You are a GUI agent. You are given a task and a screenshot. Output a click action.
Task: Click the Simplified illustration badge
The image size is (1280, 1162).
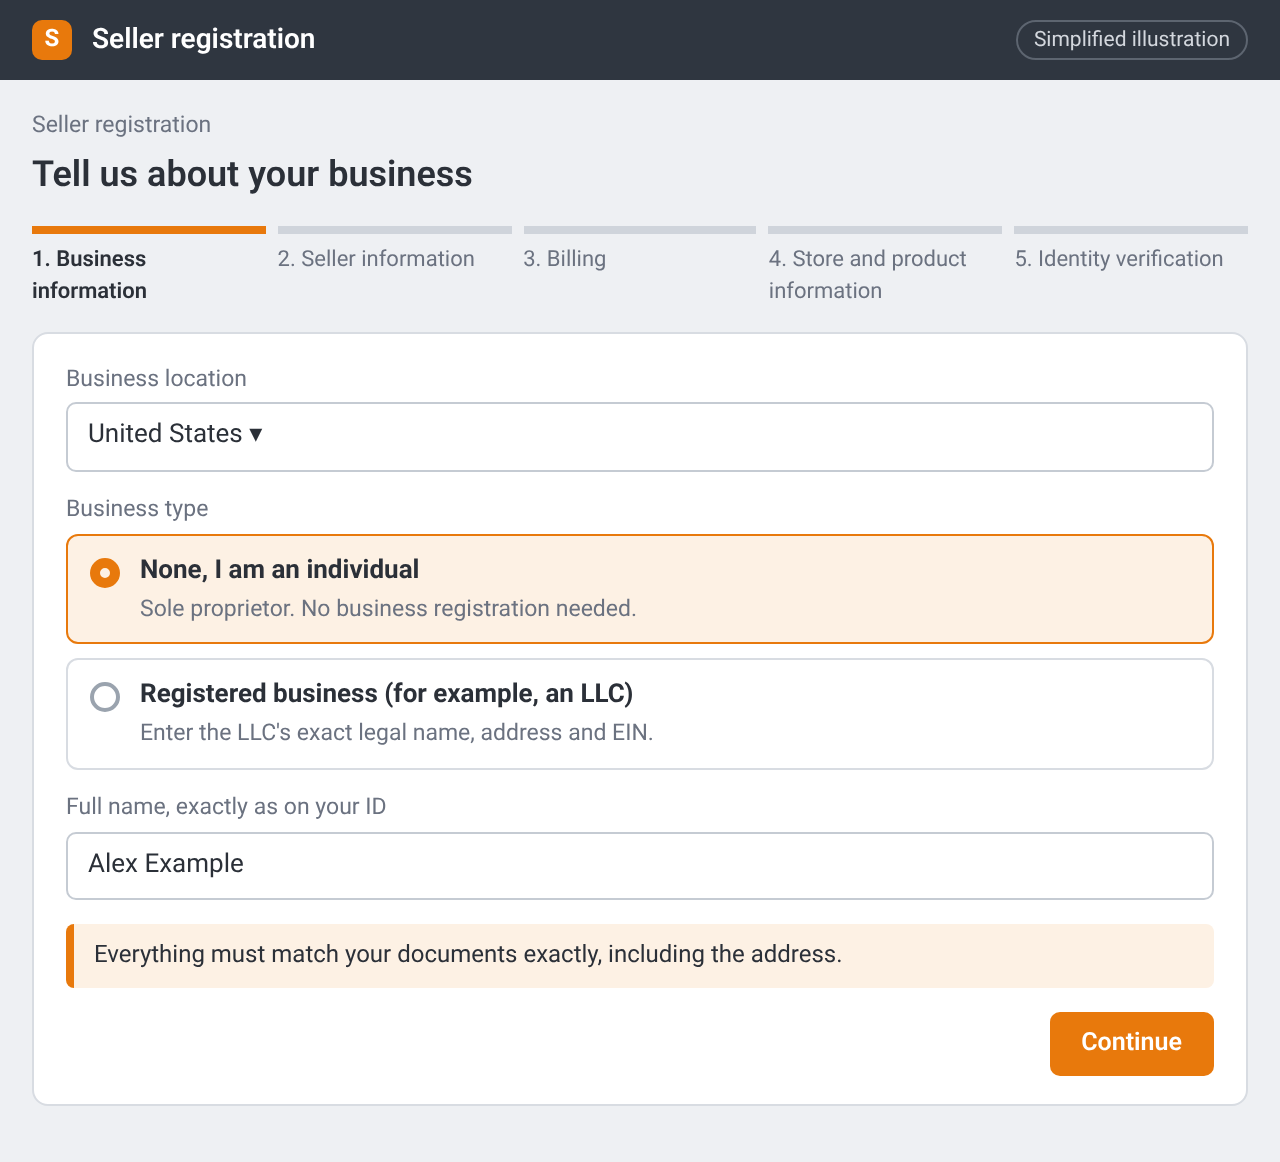pos(1132,40)
